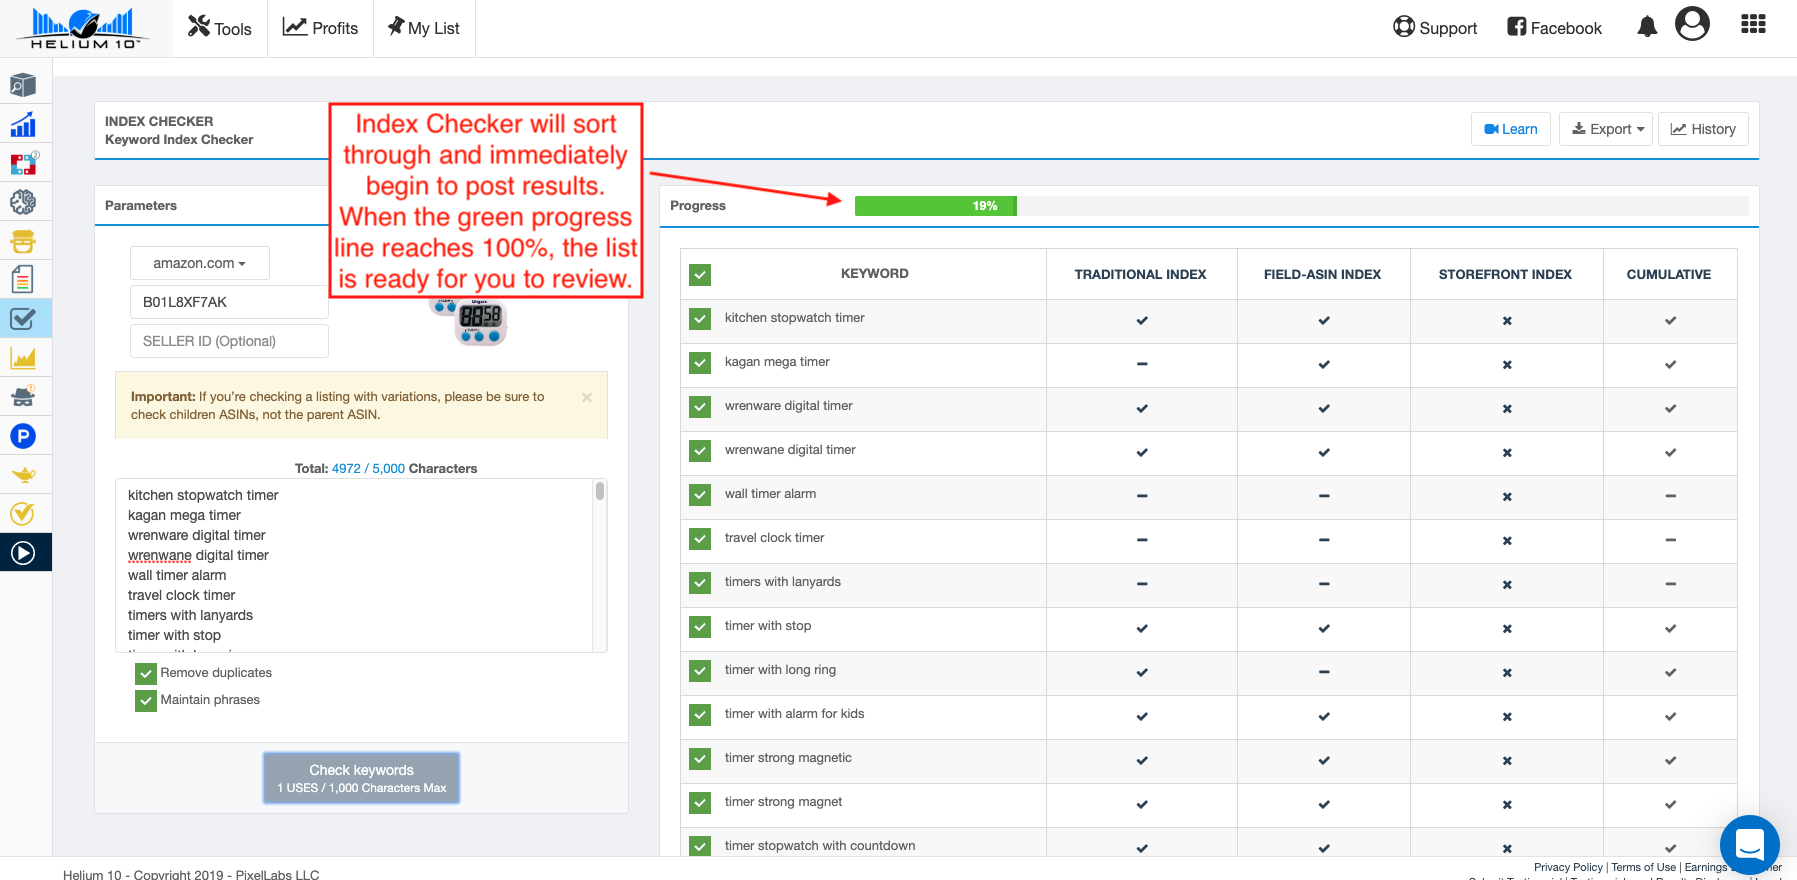Click the green progress bar
Screen dimensions: 1797x880
(935, 206)
